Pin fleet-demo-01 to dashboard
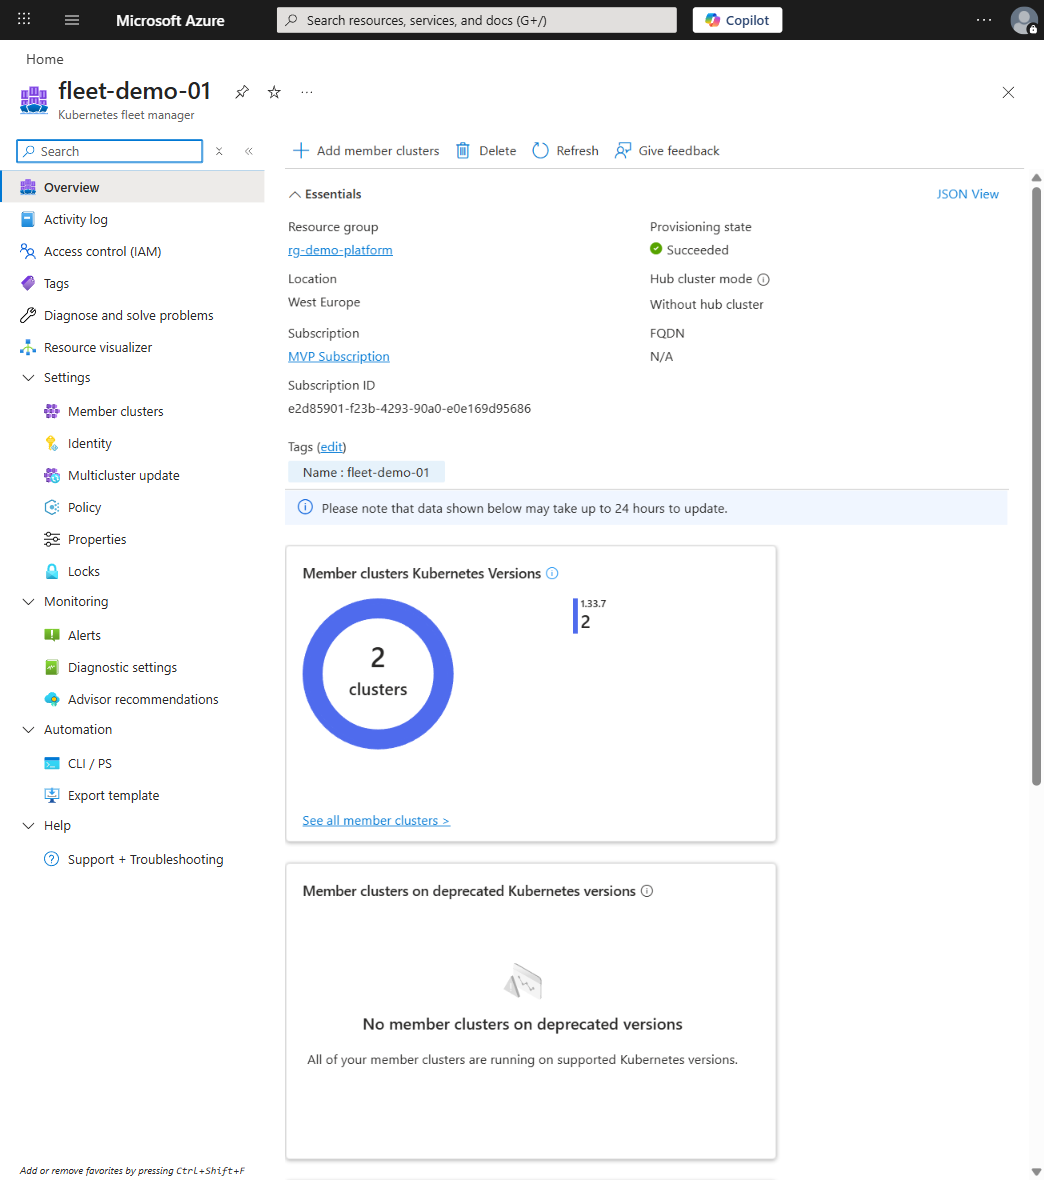The height and width of the screenshot is (1180, 1044). click(x=242, y=92)
